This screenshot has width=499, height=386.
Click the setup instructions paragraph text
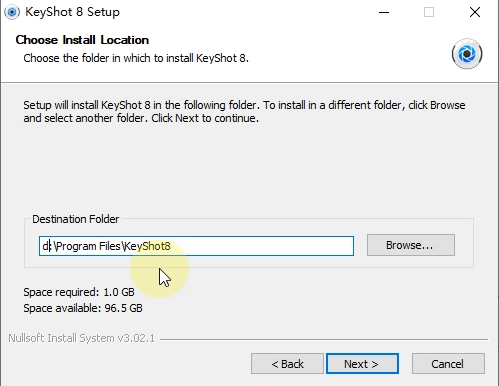244,111
